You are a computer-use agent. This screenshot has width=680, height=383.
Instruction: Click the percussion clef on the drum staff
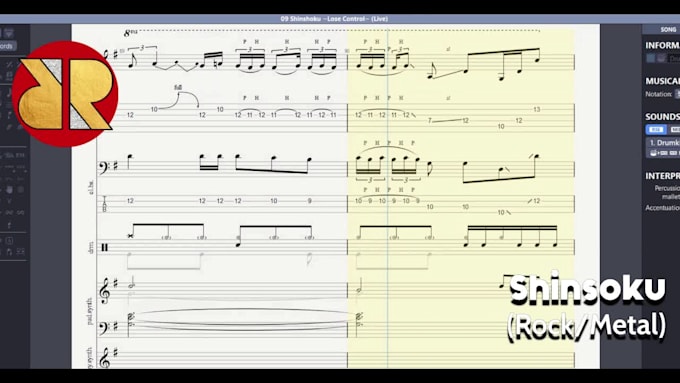[105, 247]
